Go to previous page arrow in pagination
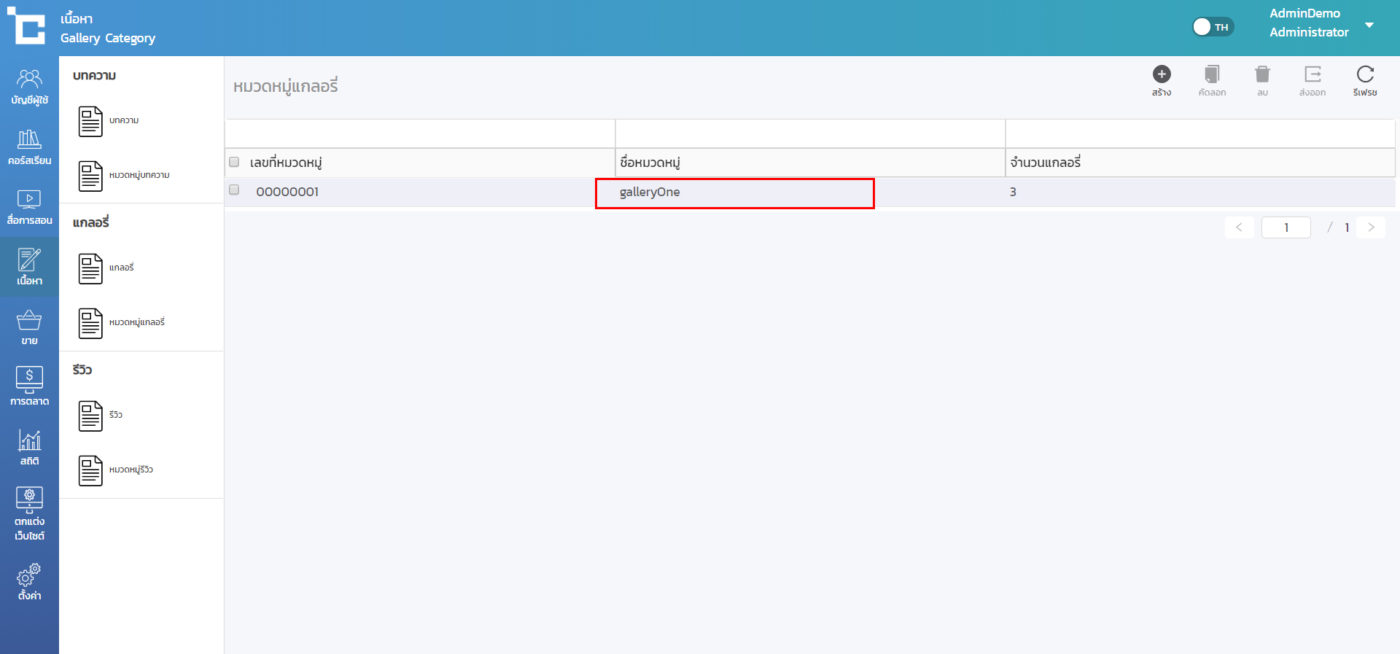The height and width of the screenshot is (654, 1400). point(1238,227)
